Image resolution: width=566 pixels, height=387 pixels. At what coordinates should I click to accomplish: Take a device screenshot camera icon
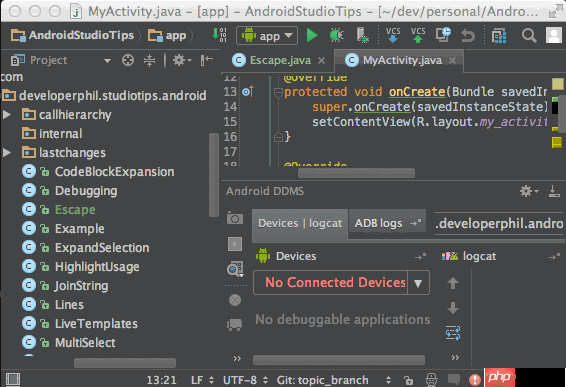235,218
